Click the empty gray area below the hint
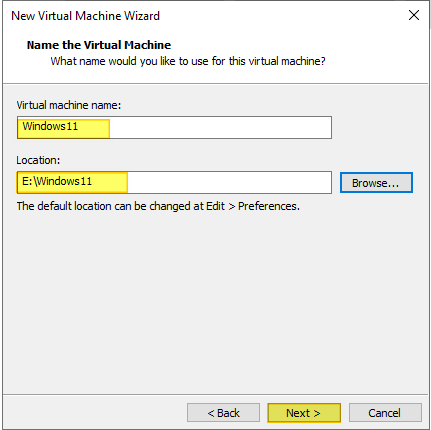This screenshot has height=430, width=431. (216, 300)
